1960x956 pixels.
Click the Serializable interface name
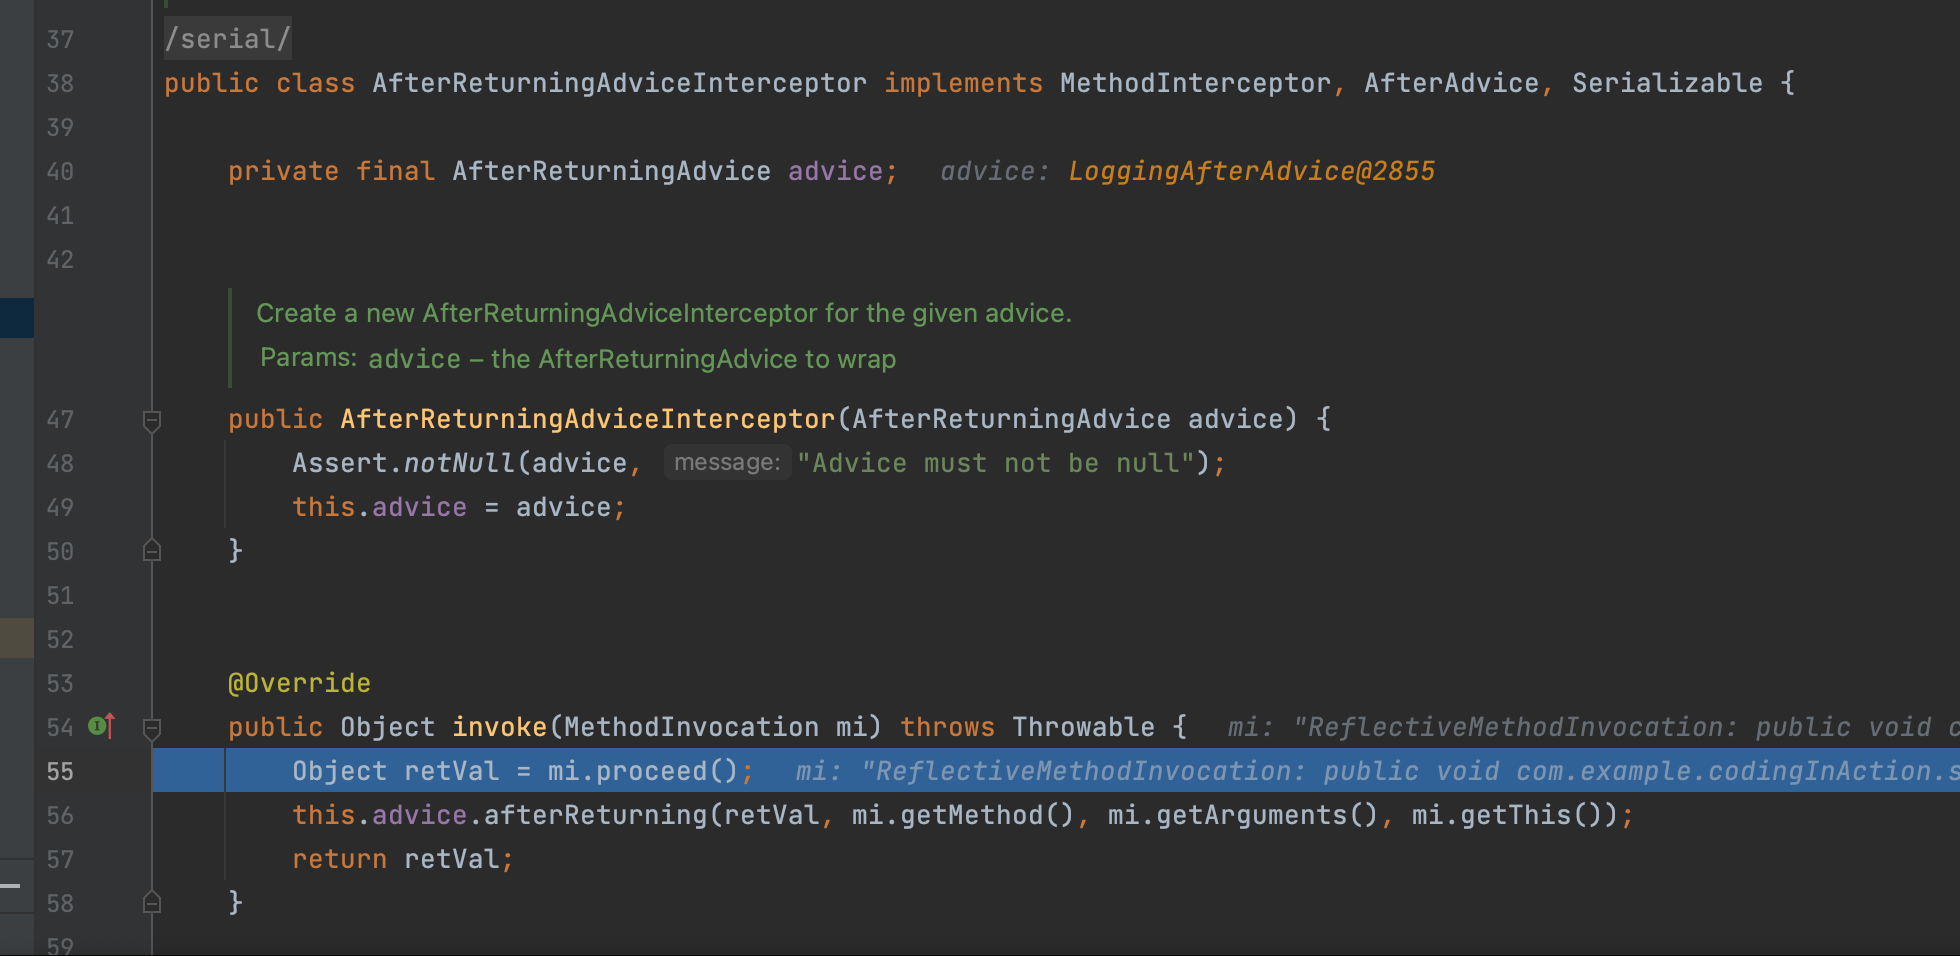pyautogui.click(x=1667, y=83)
